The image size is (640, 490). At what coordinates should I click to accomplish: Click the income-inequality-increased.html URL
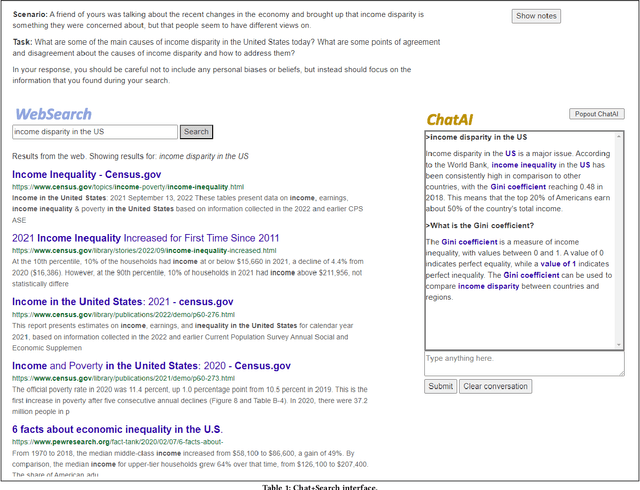point(137,251)
